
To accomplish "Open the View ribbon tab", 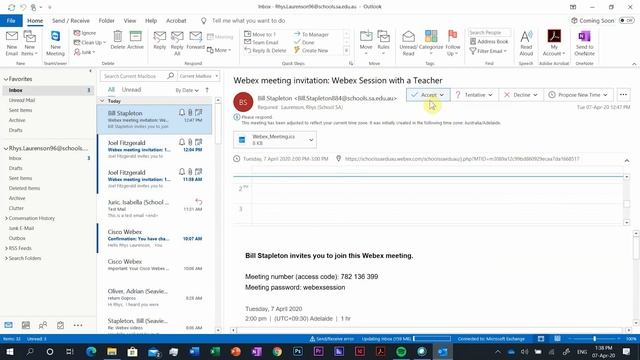I will coord(130,20).
